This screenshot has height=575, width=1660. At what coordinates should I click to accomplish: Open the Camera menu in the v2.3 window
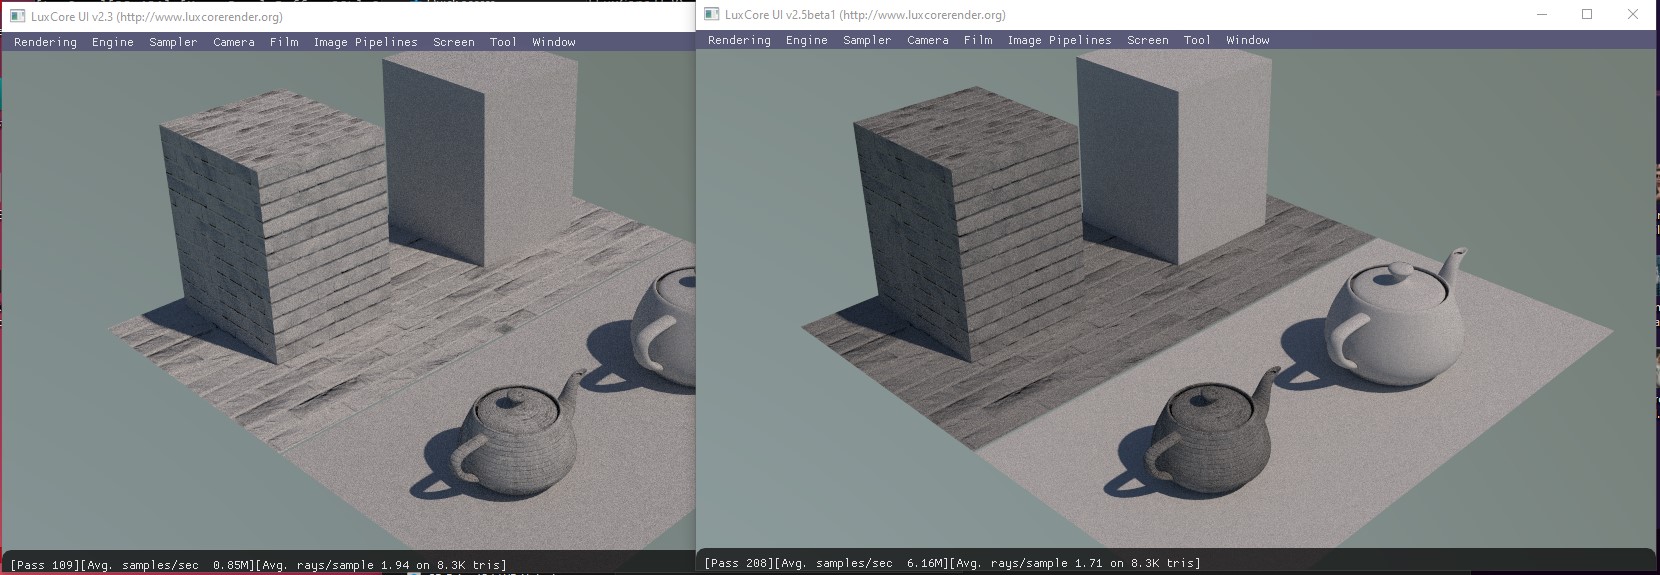234,42
